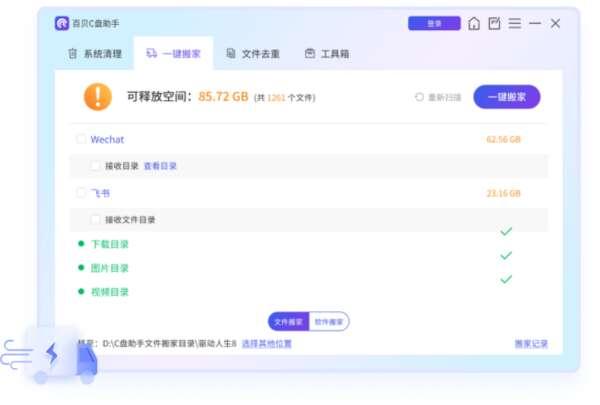
Task: Open the hamburger menu icon
Action: click(514, 23)
